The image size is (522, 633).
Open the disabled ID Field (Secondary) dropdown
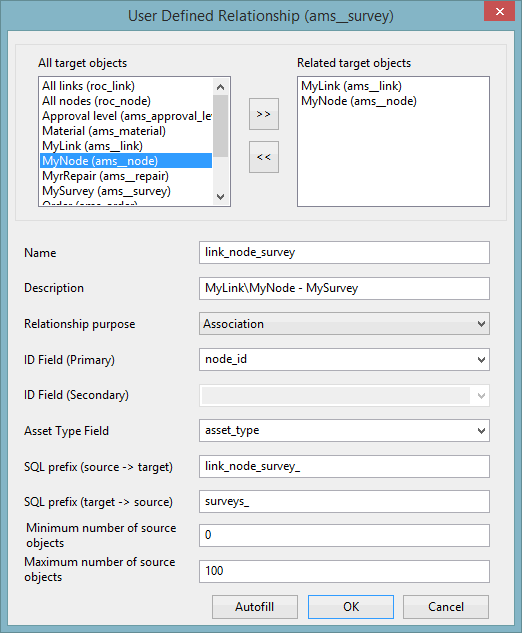point(344,395)
